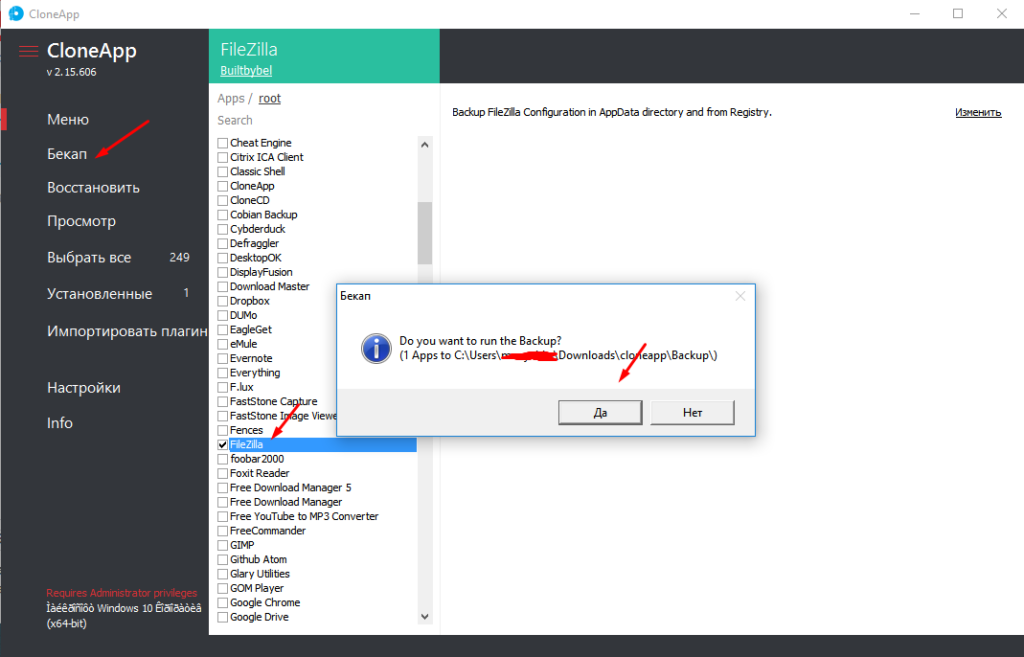Open the Восстановить menu item
Viewport: 1024px width, 657px height.
click(93, 188)
